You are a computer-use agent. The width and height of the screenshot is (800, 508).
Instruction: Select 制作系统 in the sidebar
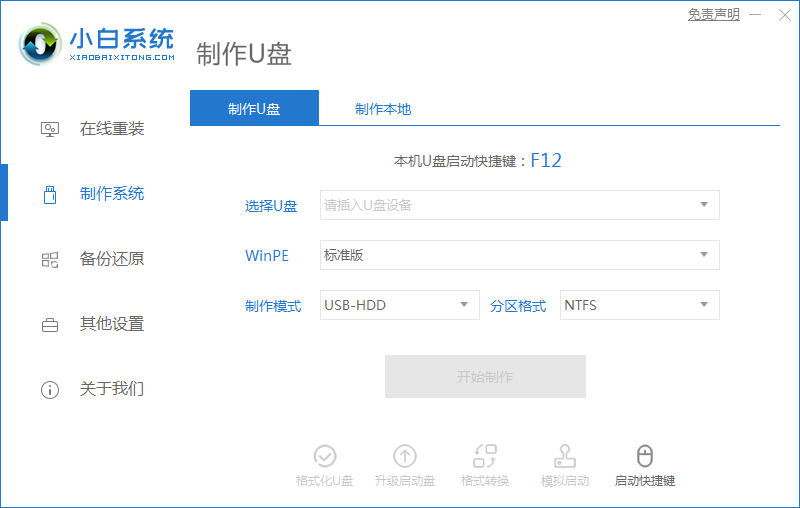112,194
